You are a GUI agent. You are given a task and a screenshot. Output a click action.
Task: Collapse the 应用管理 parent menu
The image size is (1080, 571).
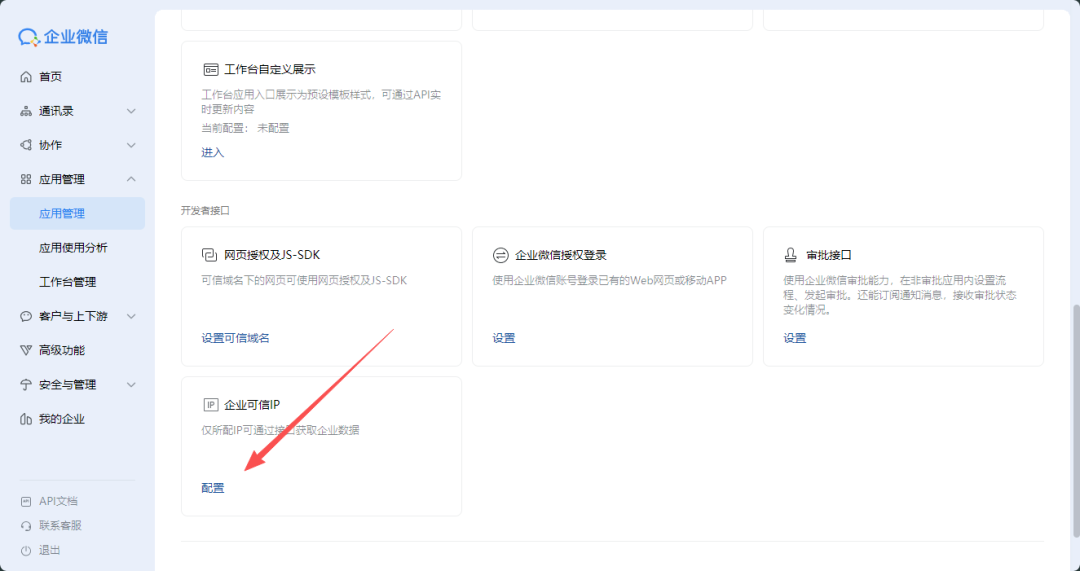pyautogui.click(x=131, y=179)
